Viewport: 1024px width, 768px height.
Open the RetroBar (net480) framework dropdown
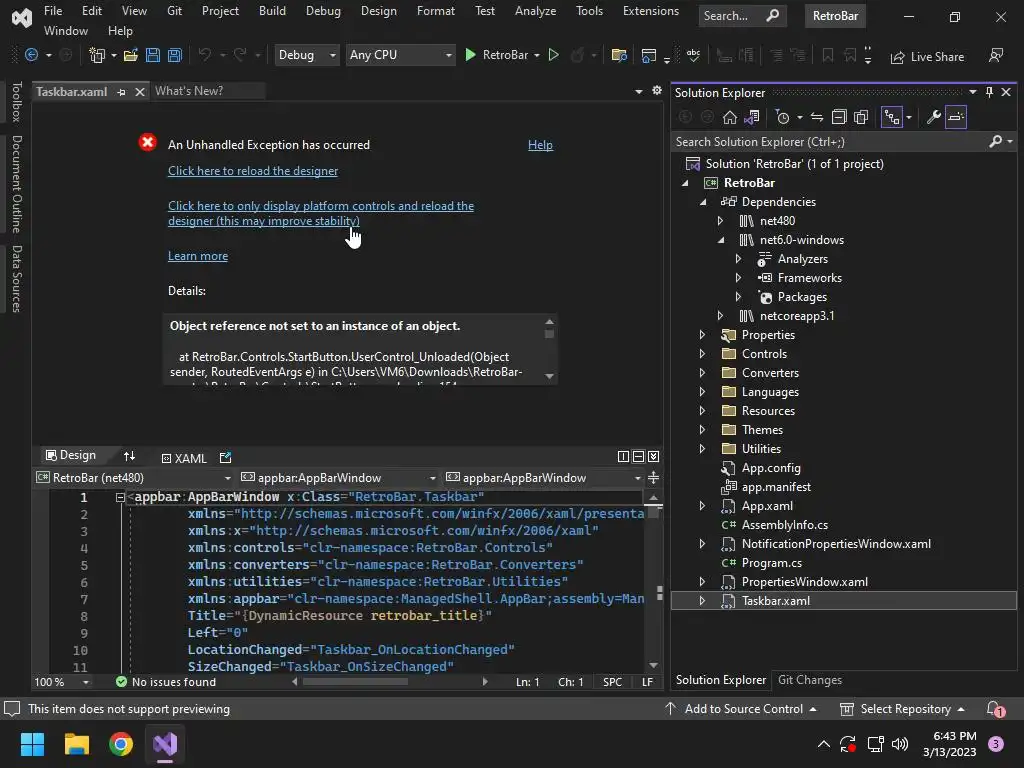(x=134, y=477)
